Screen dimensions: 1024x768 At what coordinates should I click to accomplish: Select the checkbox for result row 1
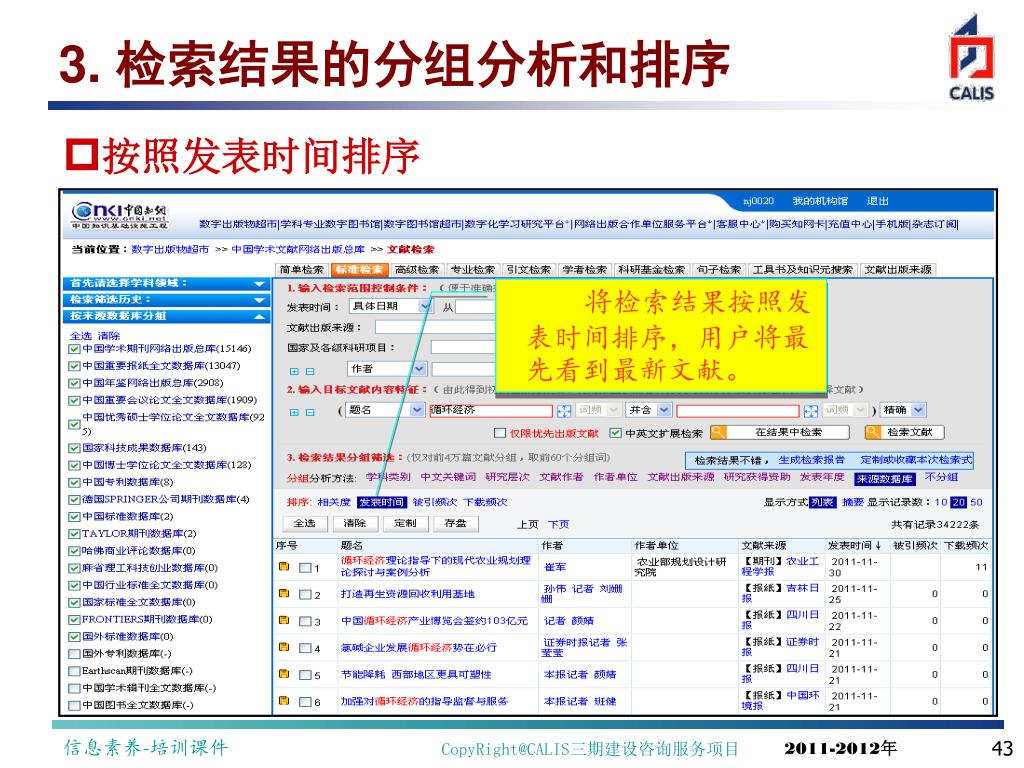pyautogui.click(x=305, y=568)
